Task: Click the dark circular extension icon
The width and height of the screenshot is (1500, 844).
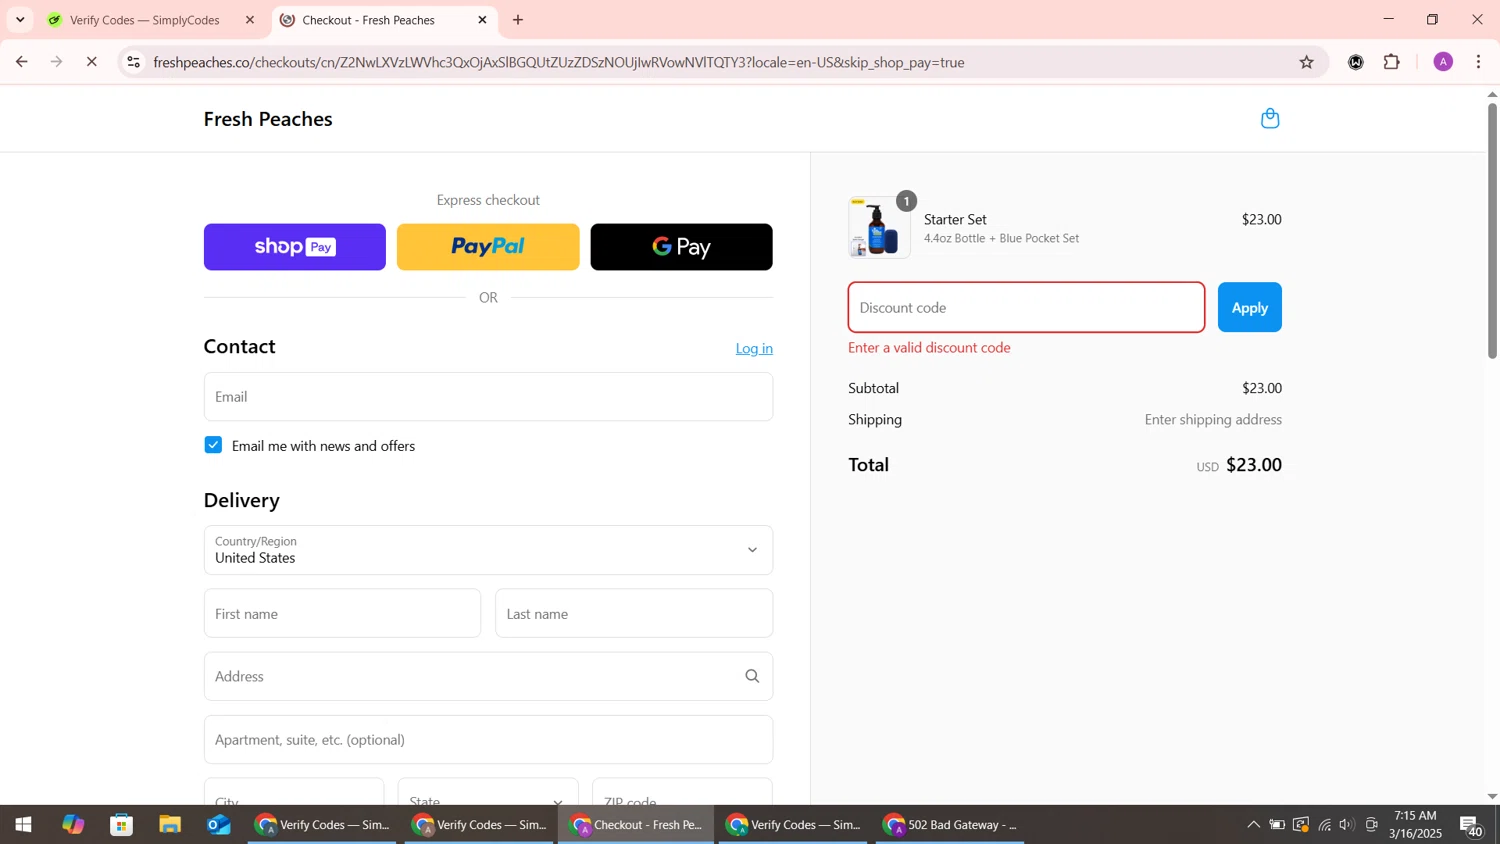Action: (x=1356, y=62)
